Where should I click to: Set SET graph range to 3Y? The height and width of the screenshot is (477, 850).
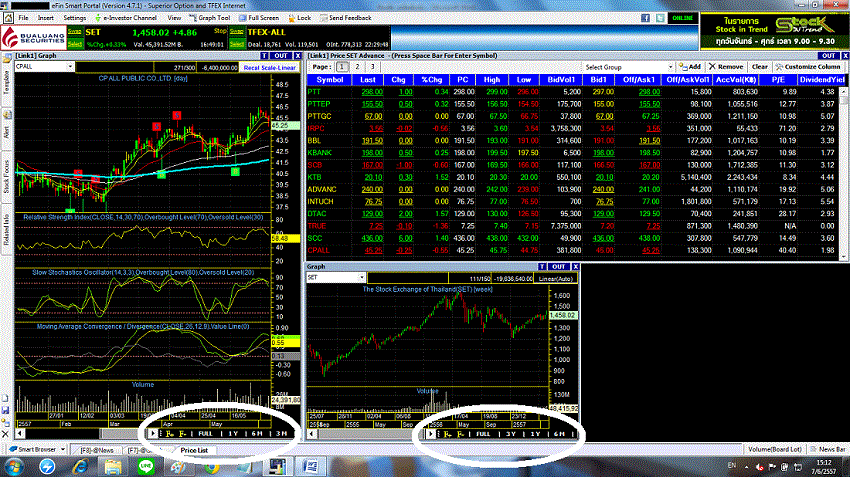coord(511,434)
